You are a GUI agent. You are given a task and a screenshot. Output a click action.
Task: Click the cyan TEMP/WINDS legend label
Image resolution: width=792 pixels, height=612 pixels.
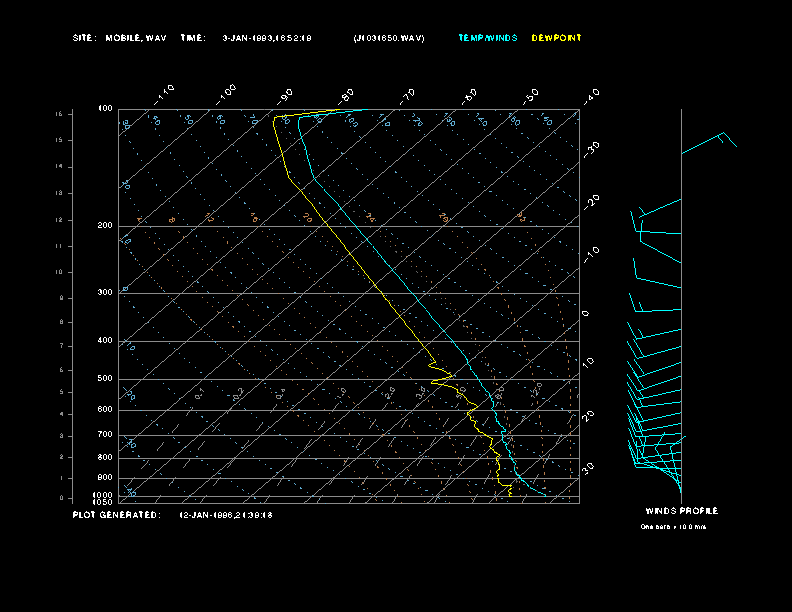pos(488,38)
